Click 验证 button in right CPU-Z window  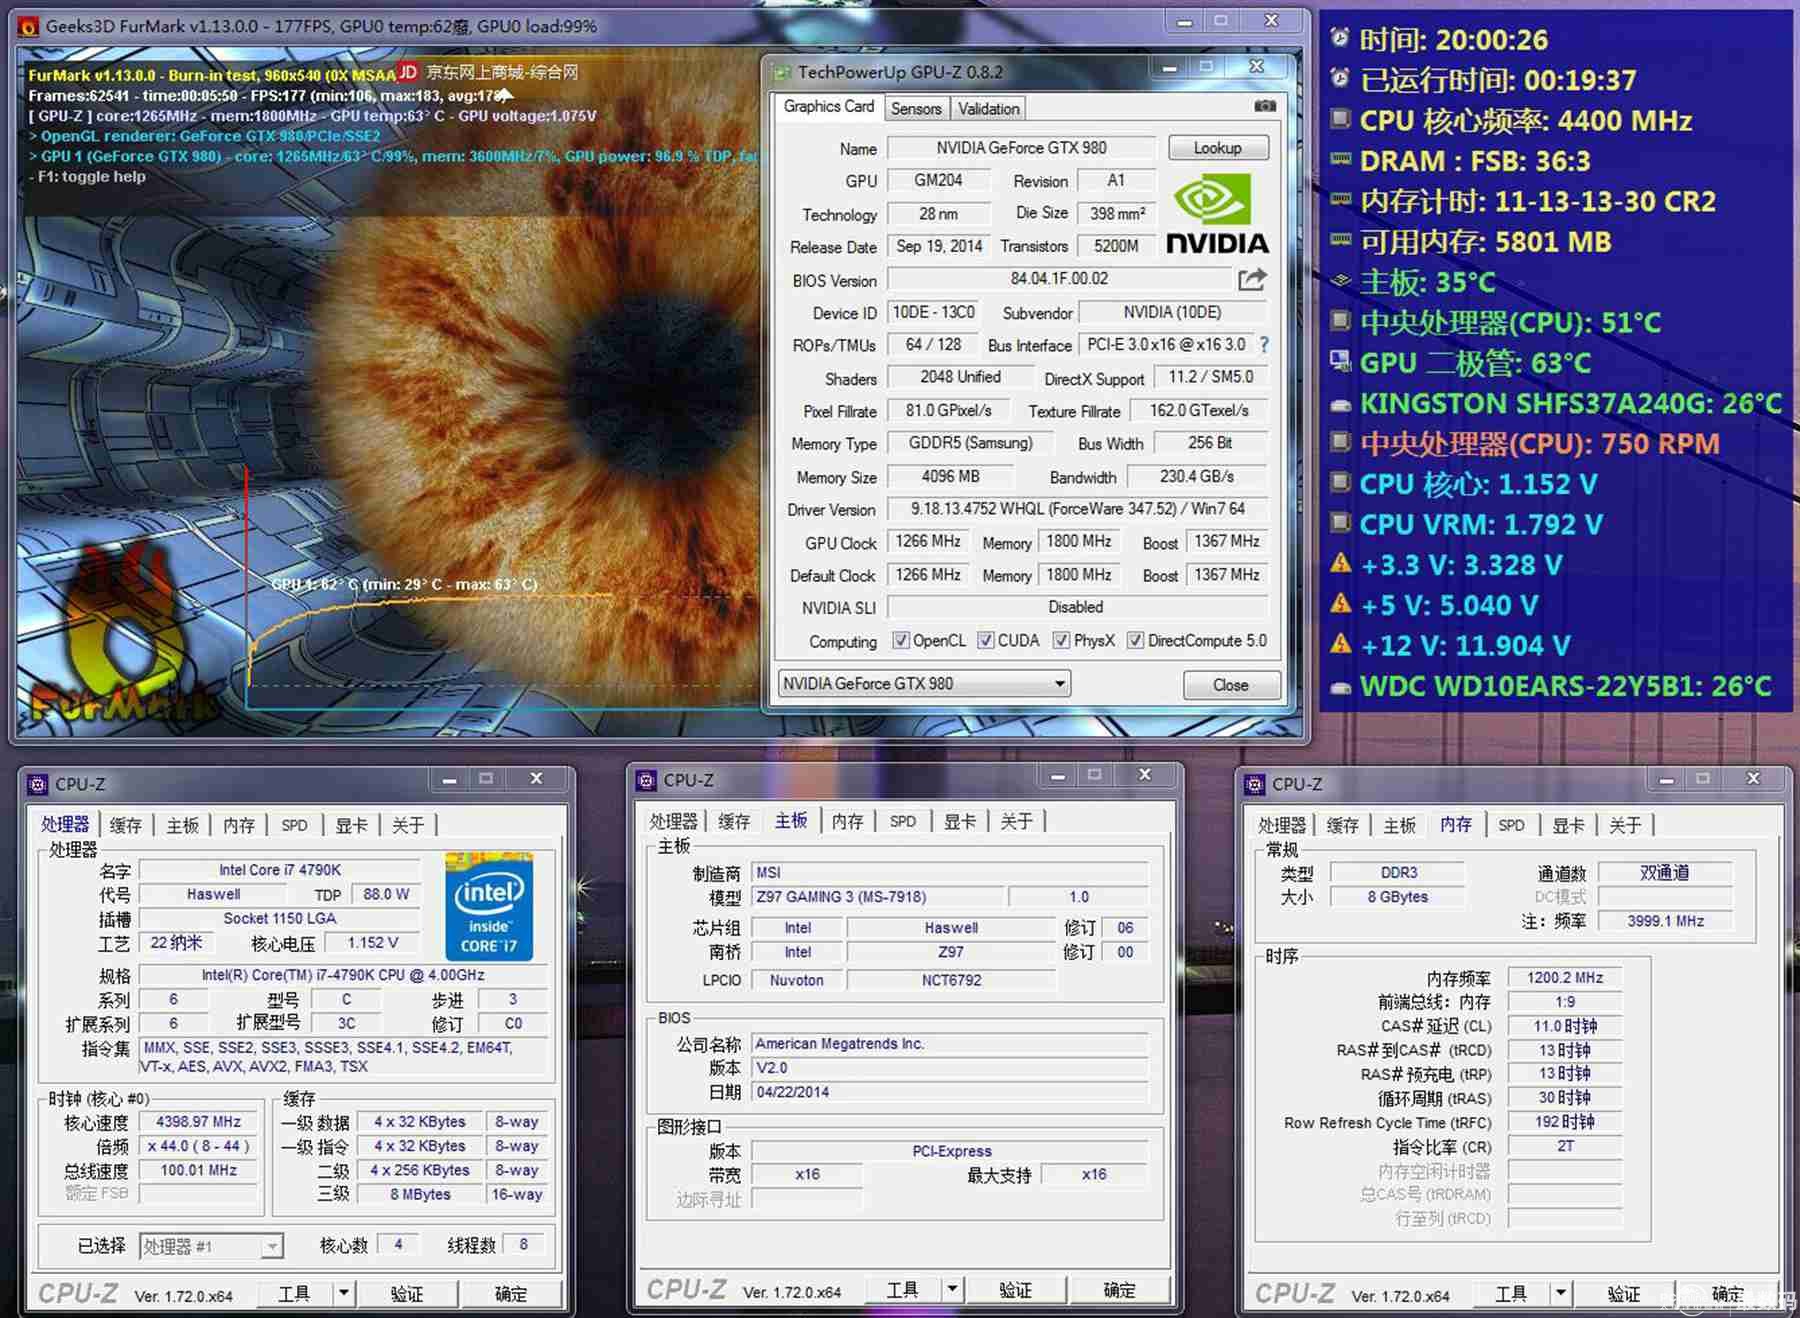coord(1624,1293)
